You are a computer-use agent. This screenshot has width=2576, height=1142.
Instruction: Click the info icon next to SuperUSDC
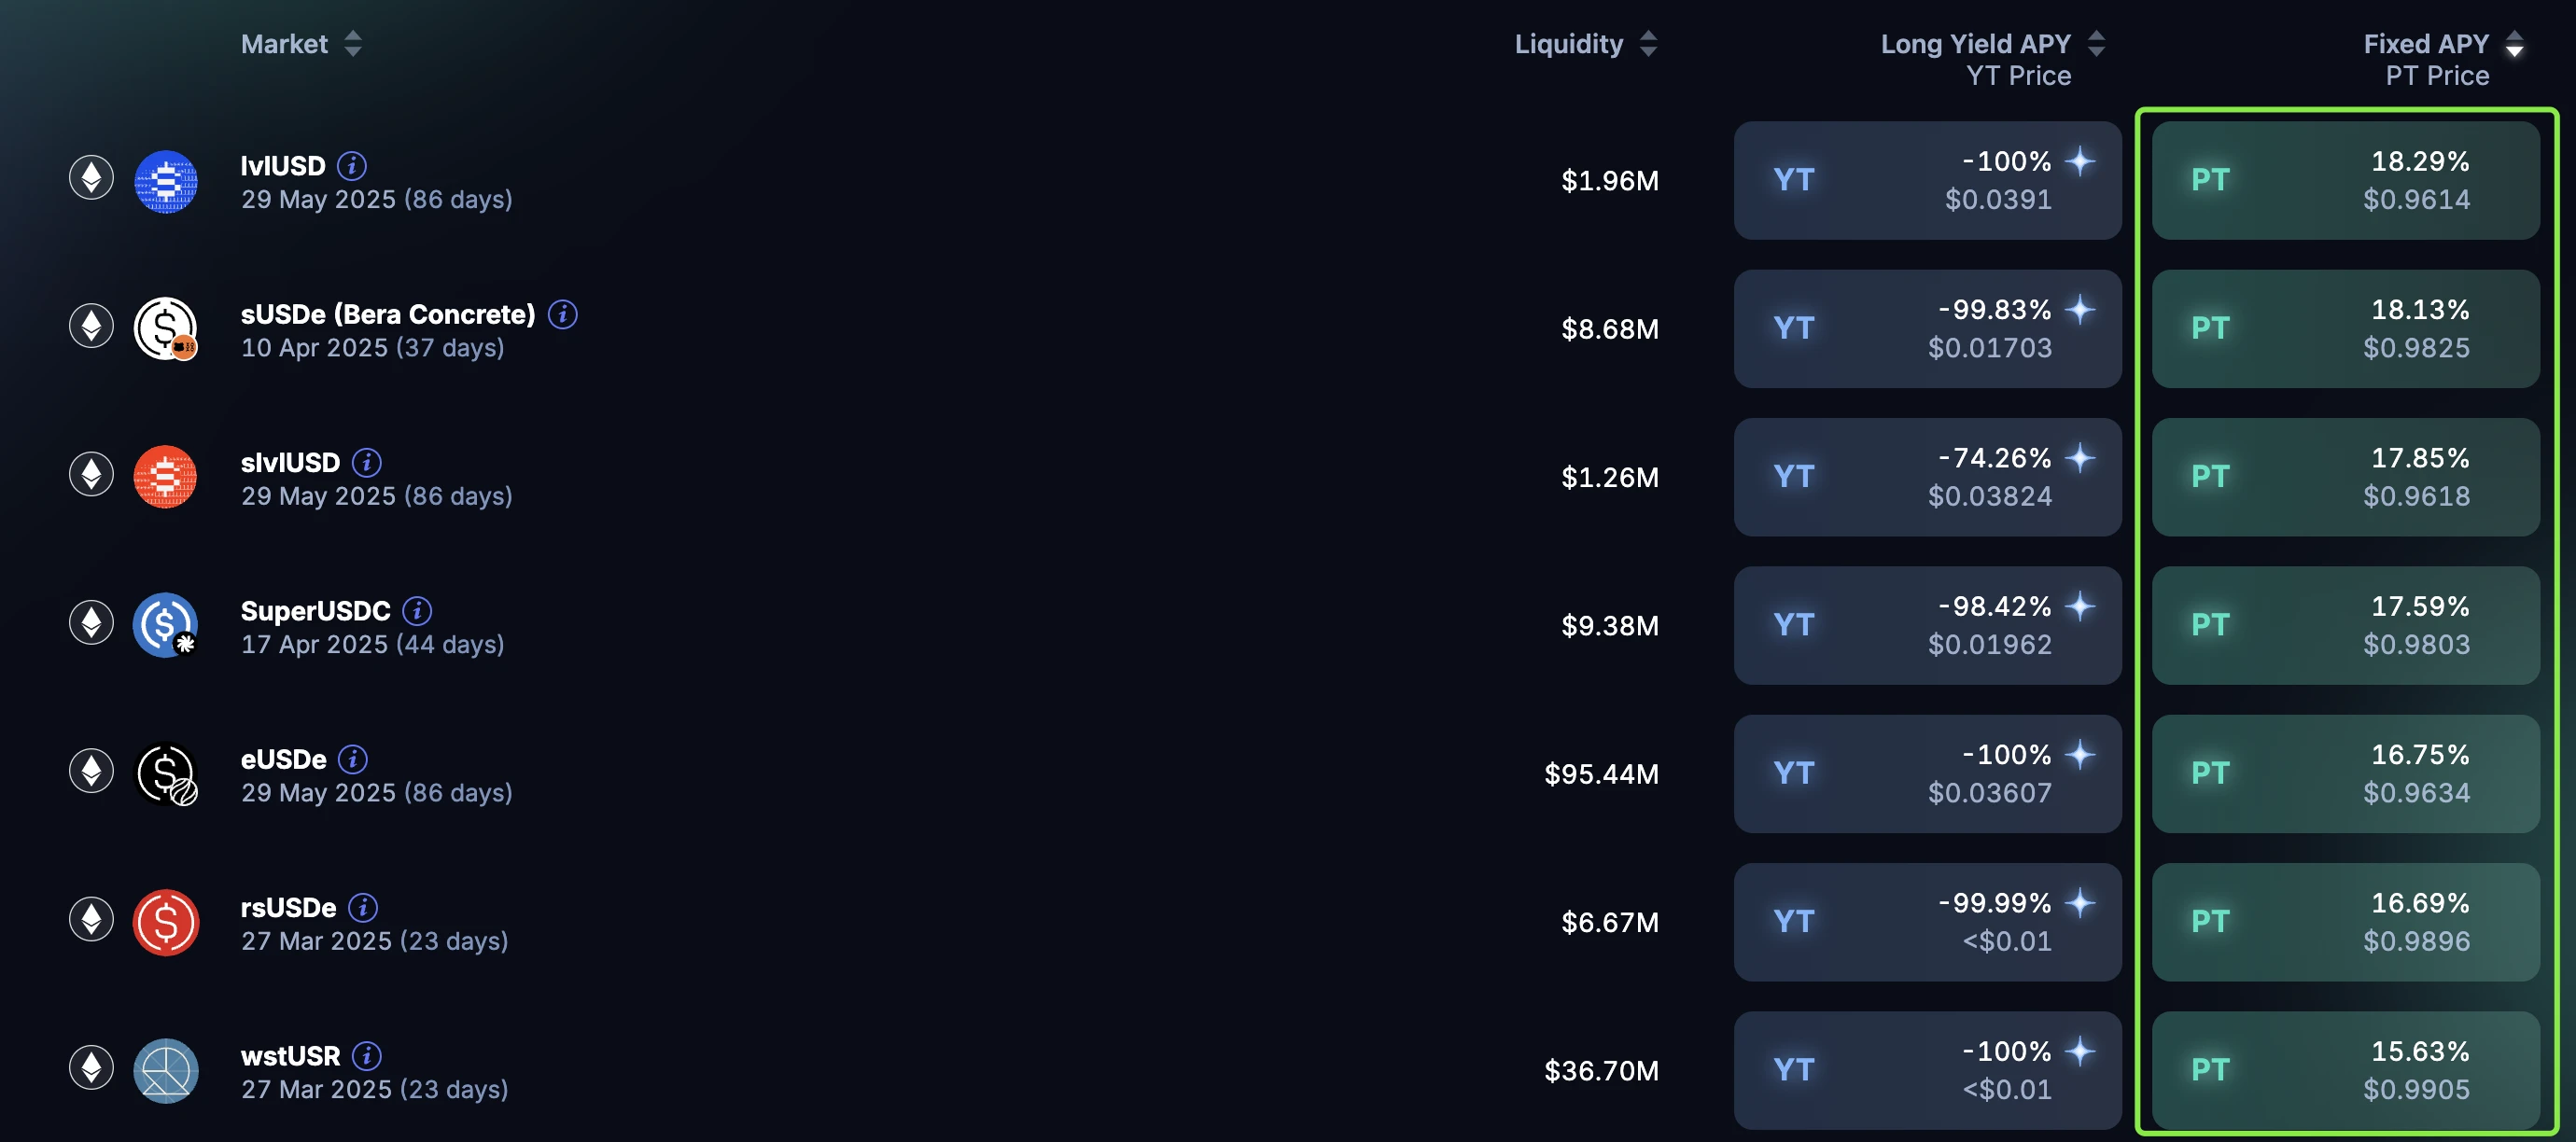[x=417, y=610]
